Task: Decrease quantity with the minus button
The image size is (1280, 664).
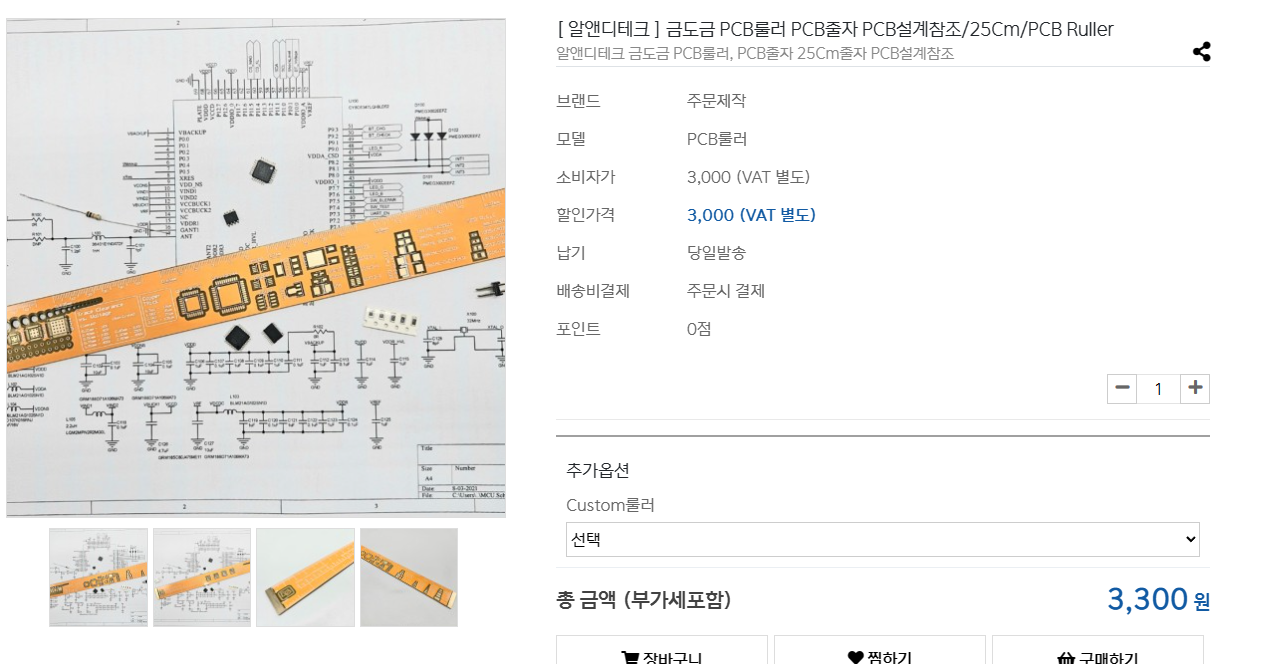Action: (1122, 388)
